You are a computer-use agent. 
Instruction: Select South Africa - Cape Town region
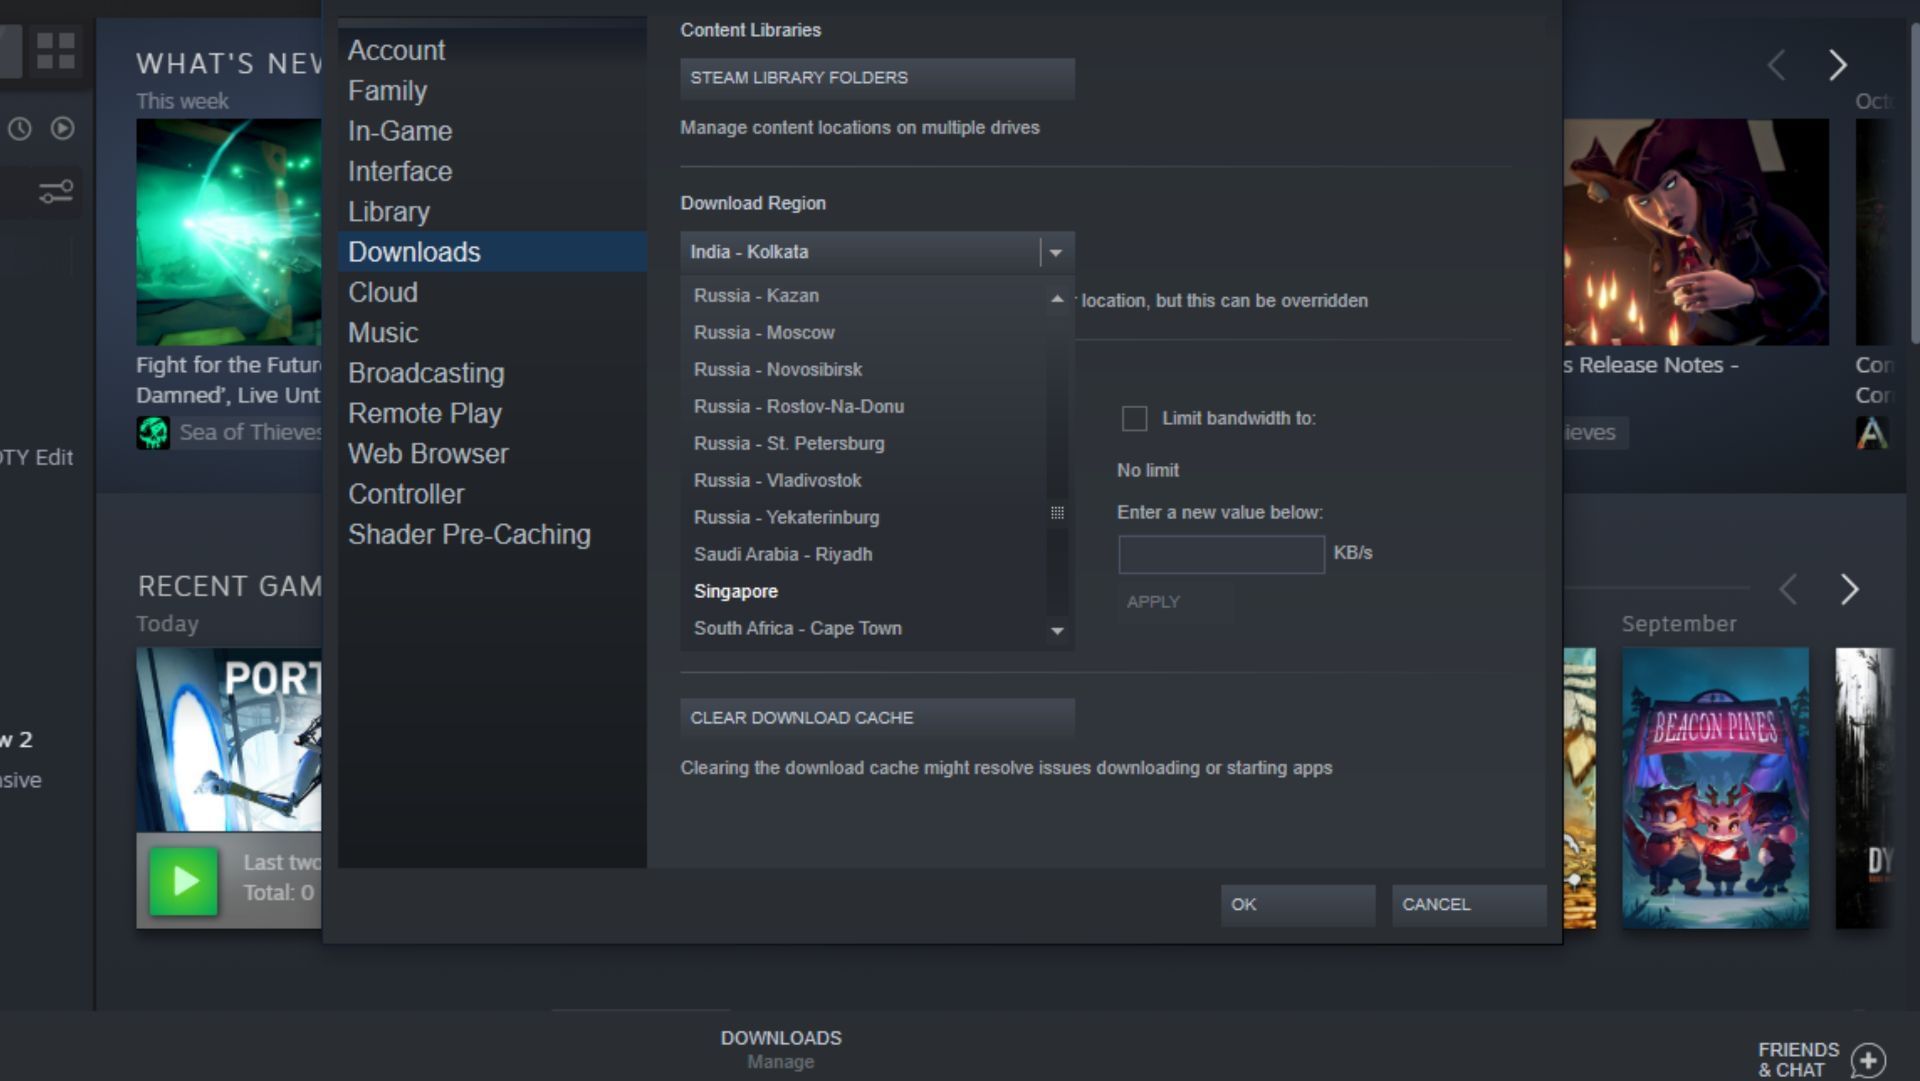point(798,628)
